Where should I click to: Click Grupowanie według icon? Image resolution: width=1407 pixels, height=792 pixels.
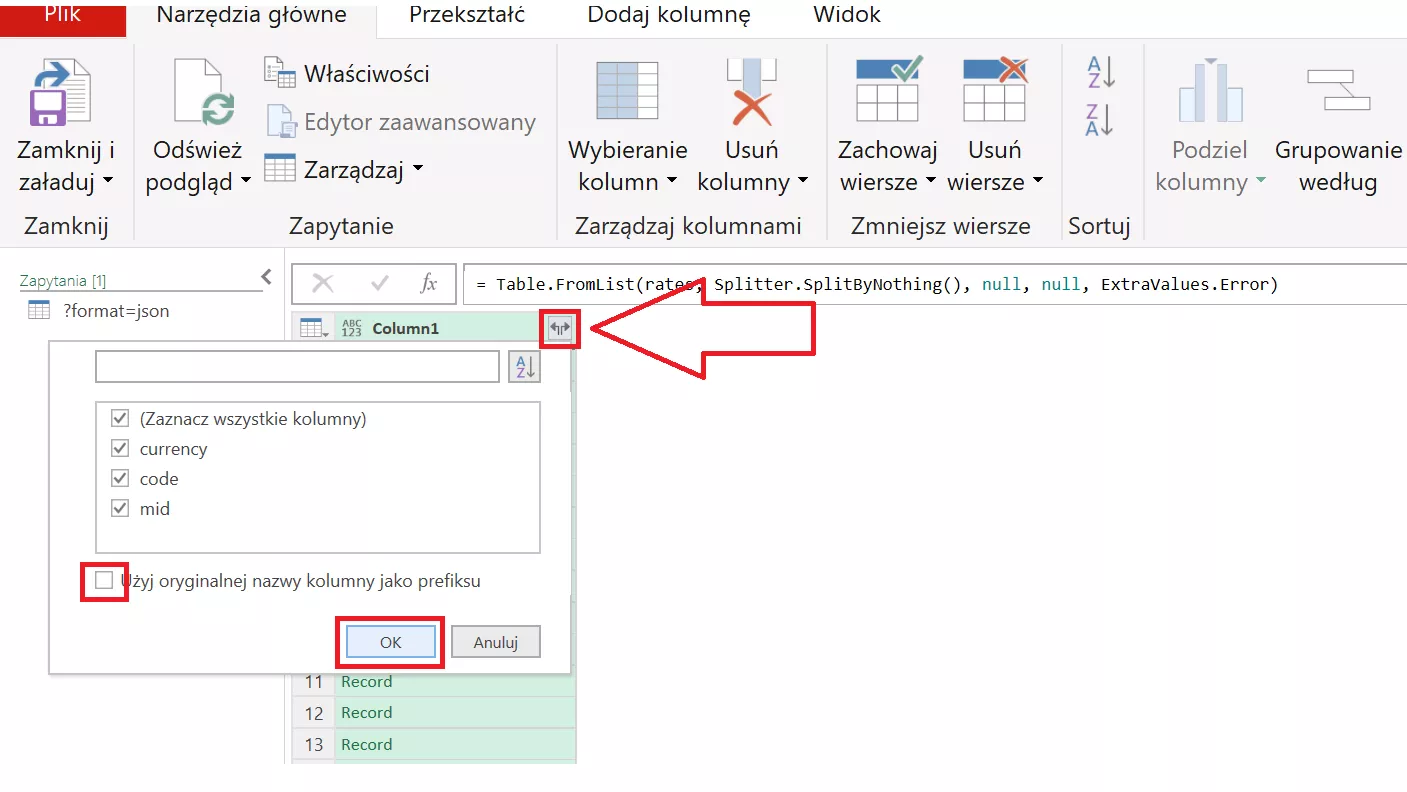tap(1338, 92)
